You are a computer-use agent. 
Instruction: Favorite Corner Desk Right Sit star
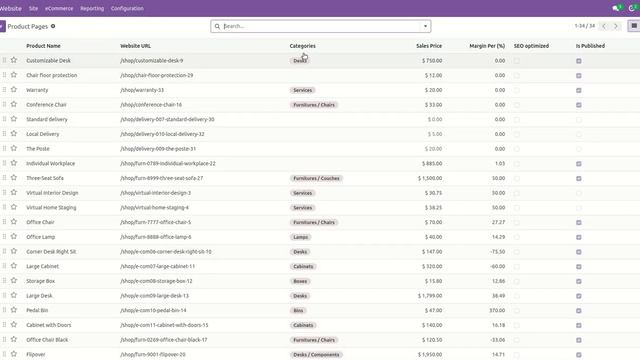click(x=14, y=251)
